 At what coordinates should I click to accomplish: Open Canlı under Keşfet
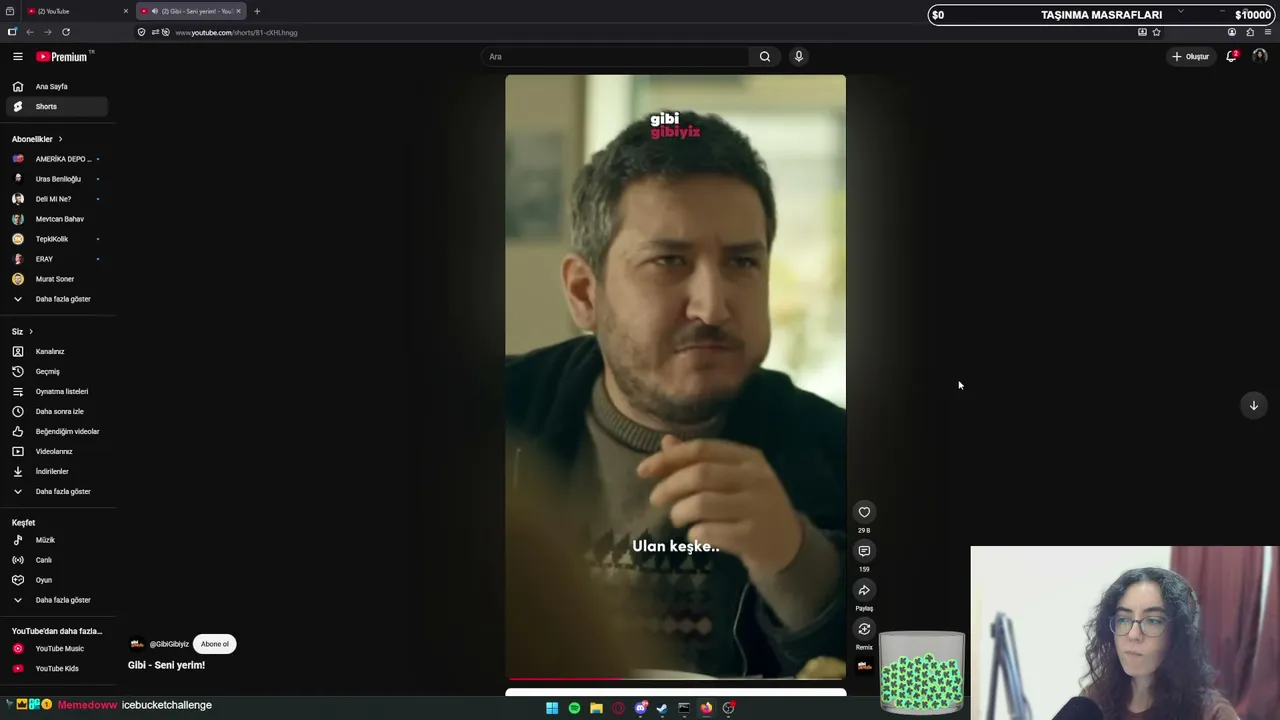[56, 560]
